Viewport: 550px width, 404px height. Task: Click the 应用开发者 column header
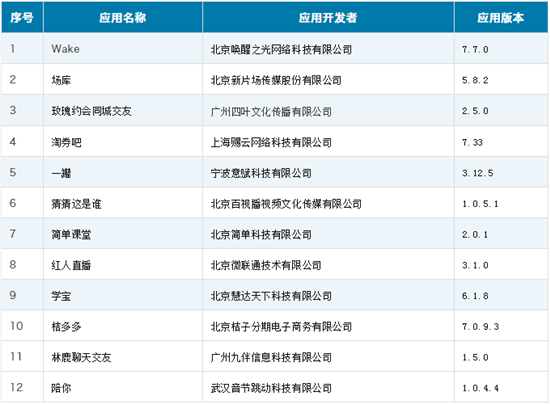tap(328, 17)
